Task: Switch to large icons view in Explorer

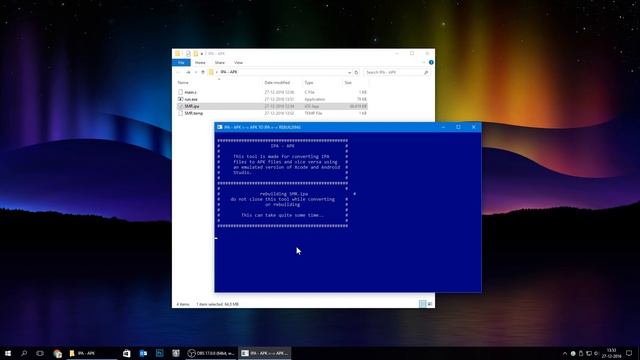Action: (430, 304)
